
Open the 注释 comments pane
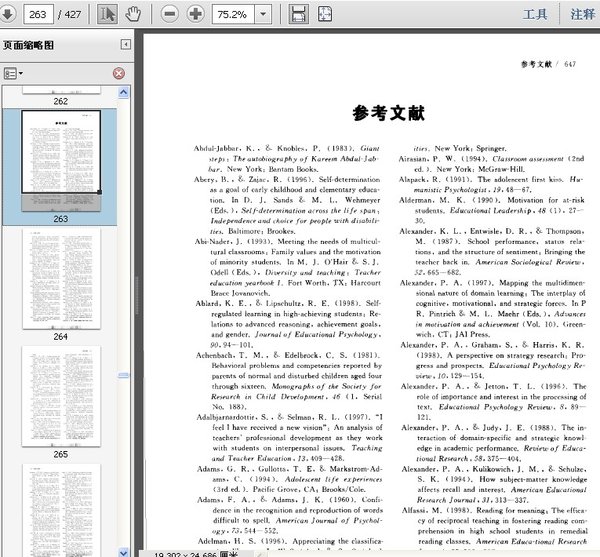click(x=582, y=14)
